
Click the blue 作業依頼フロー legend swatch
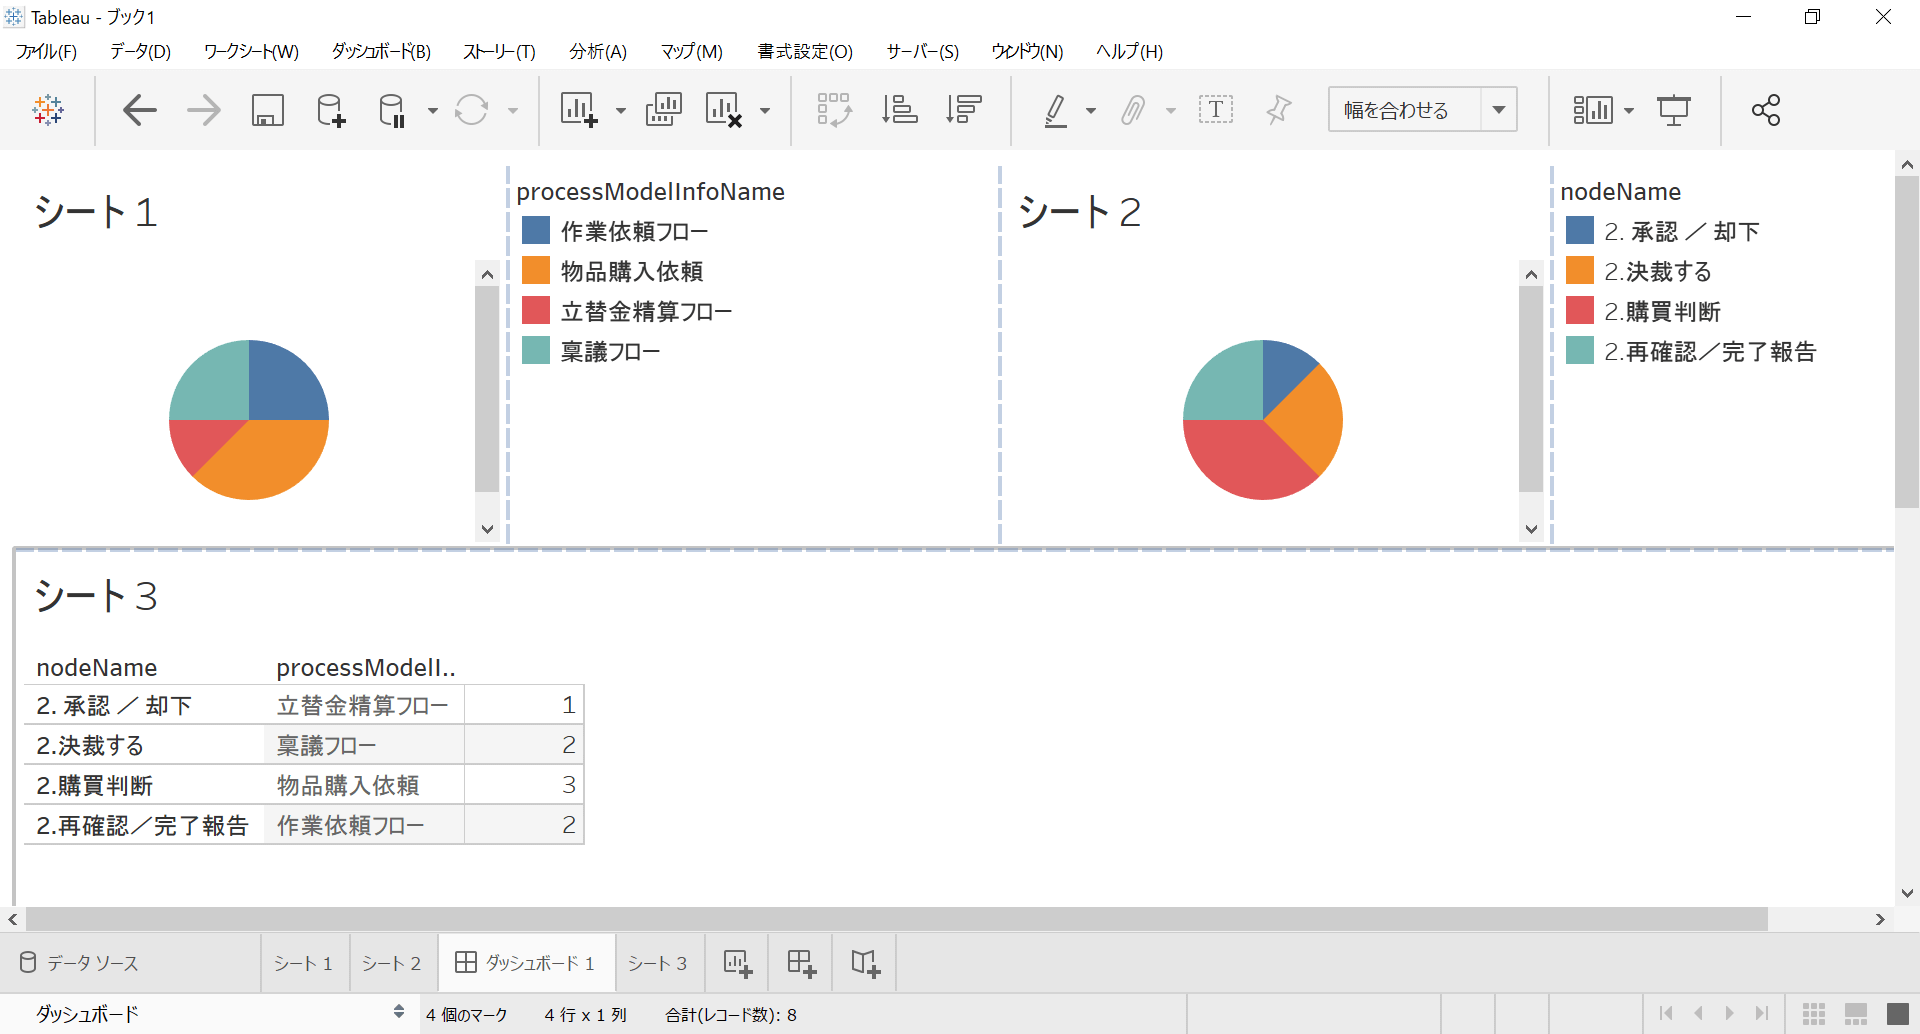coord(536,231)
